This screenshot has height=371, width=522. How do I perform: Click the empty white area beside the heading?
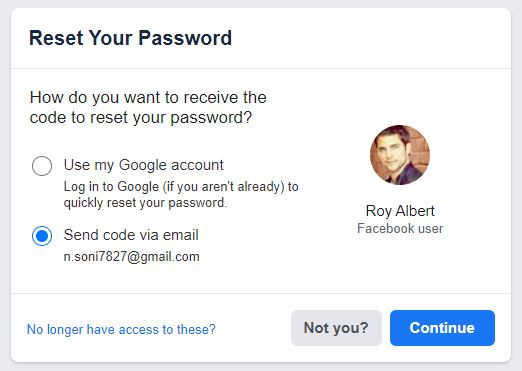tap(370, 38)
